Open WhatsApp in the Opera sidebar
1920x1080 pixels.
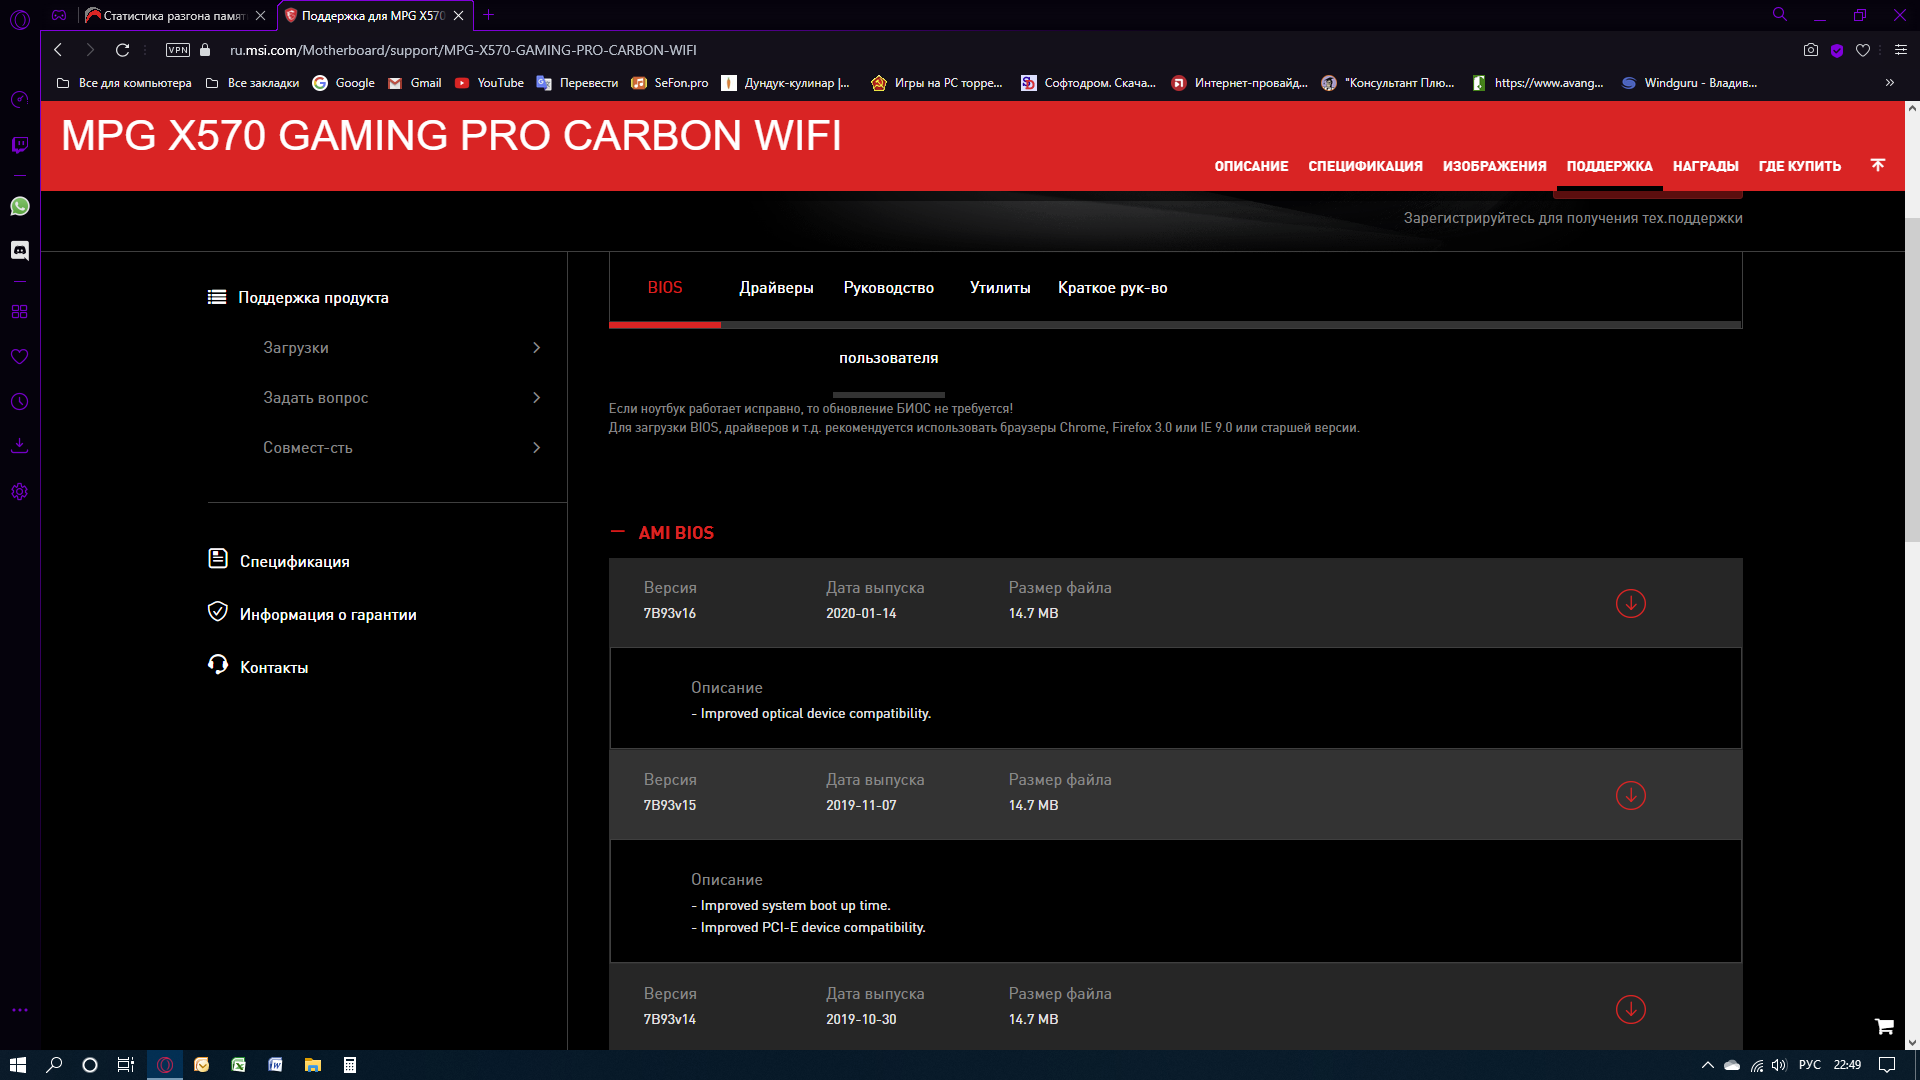point(19,206)
